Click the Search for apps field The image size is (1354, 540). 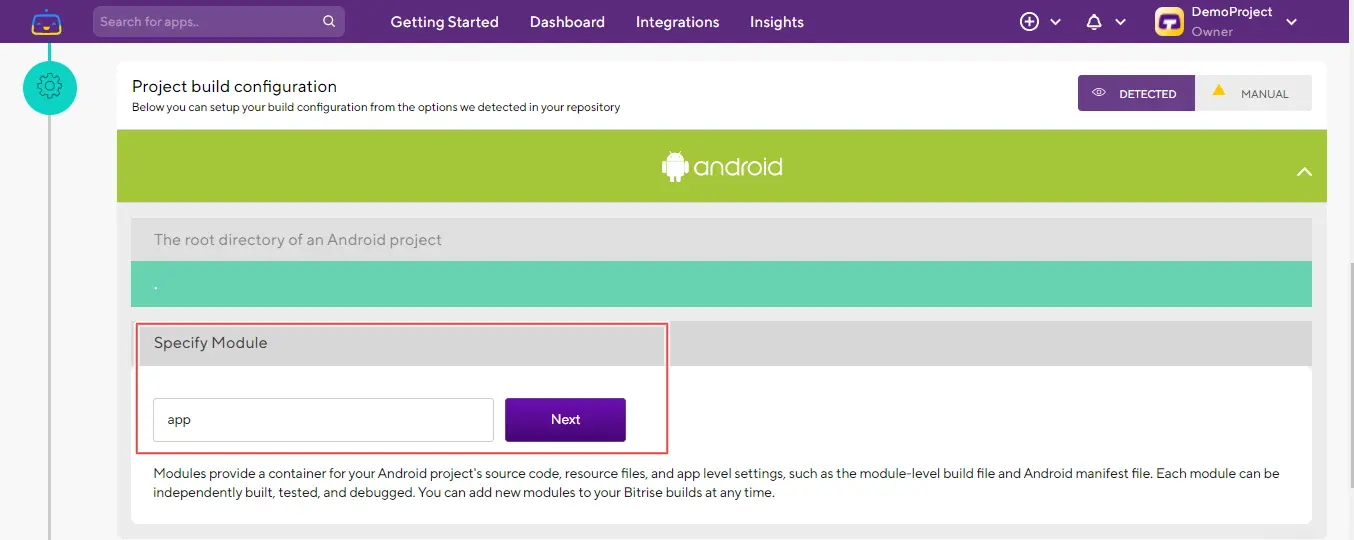208,22
